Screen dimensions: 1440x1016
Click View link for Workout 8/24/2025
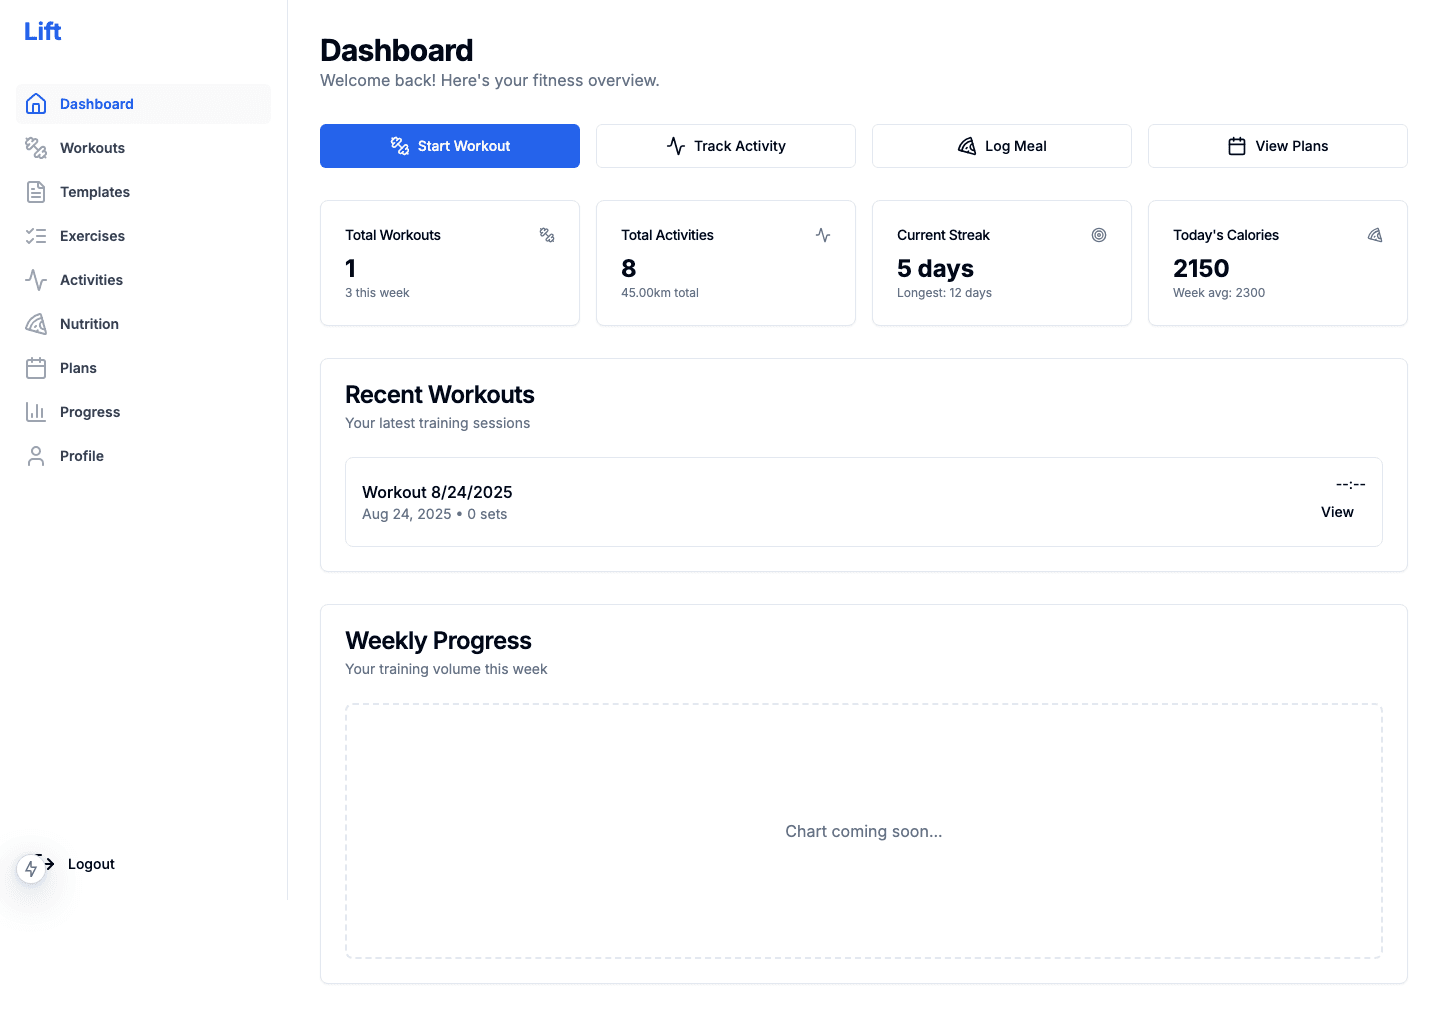coord(1337,511)
